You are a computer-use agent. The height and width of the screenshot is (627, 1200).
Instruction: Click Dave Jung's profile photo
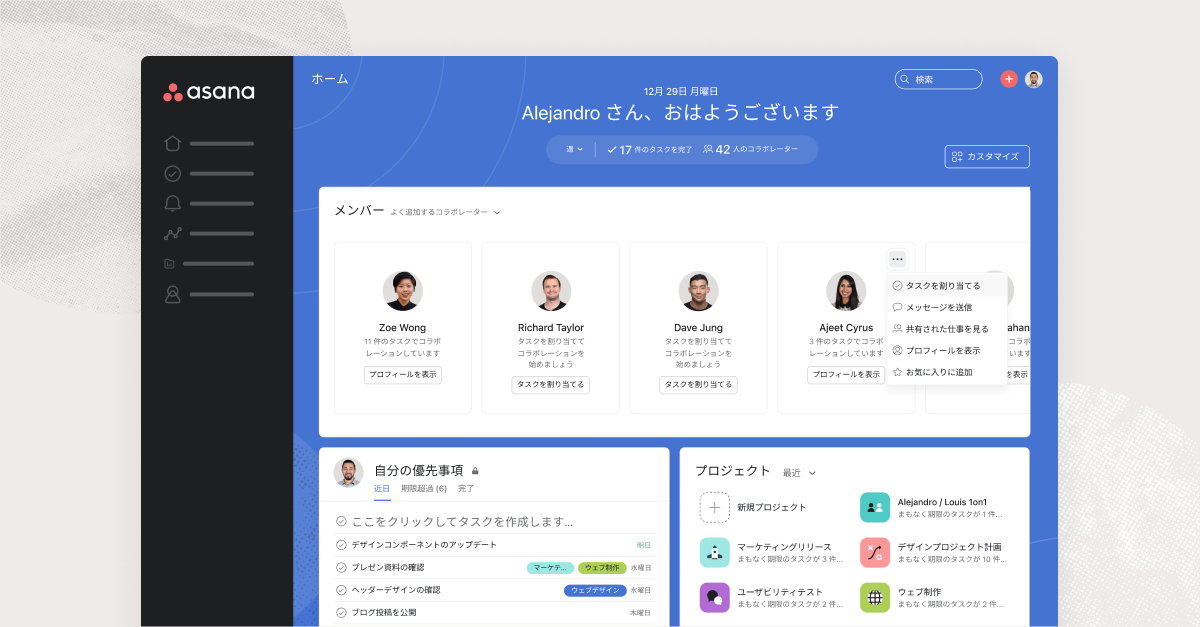(x=699, y=291)
